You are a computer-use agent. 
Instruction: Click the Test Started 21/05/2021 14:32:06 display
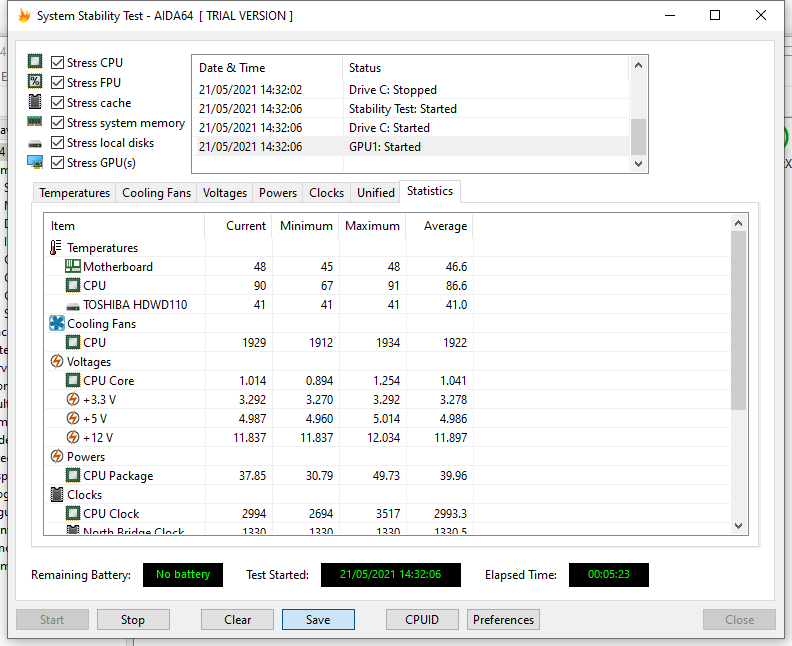pos(390,575)
